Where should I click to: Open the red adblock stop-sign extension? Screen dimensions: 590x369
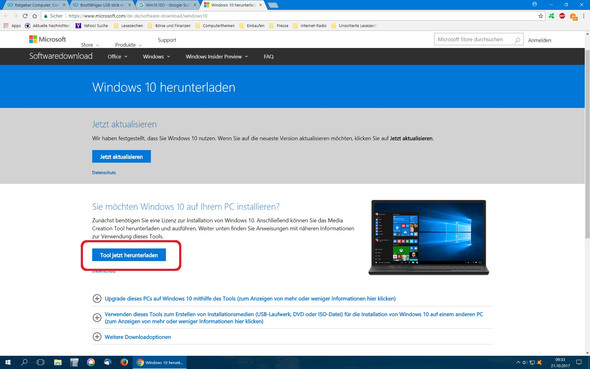[x=562, y=16]
